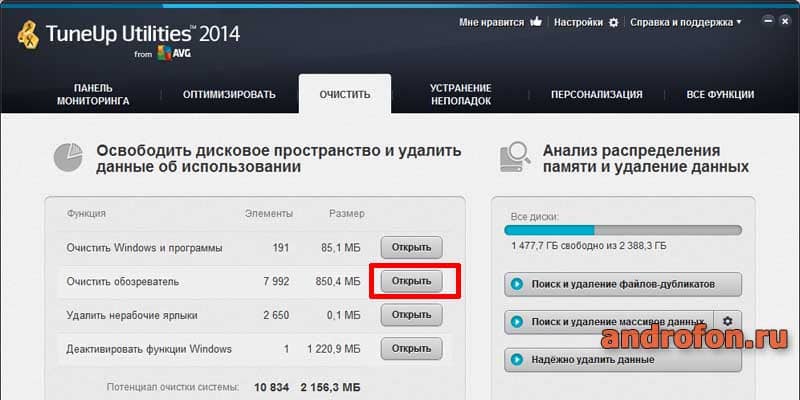This screenshot has width=800, height=400.
Task: Click Надёжно удалить данные button
Action: tap(622, 360)
